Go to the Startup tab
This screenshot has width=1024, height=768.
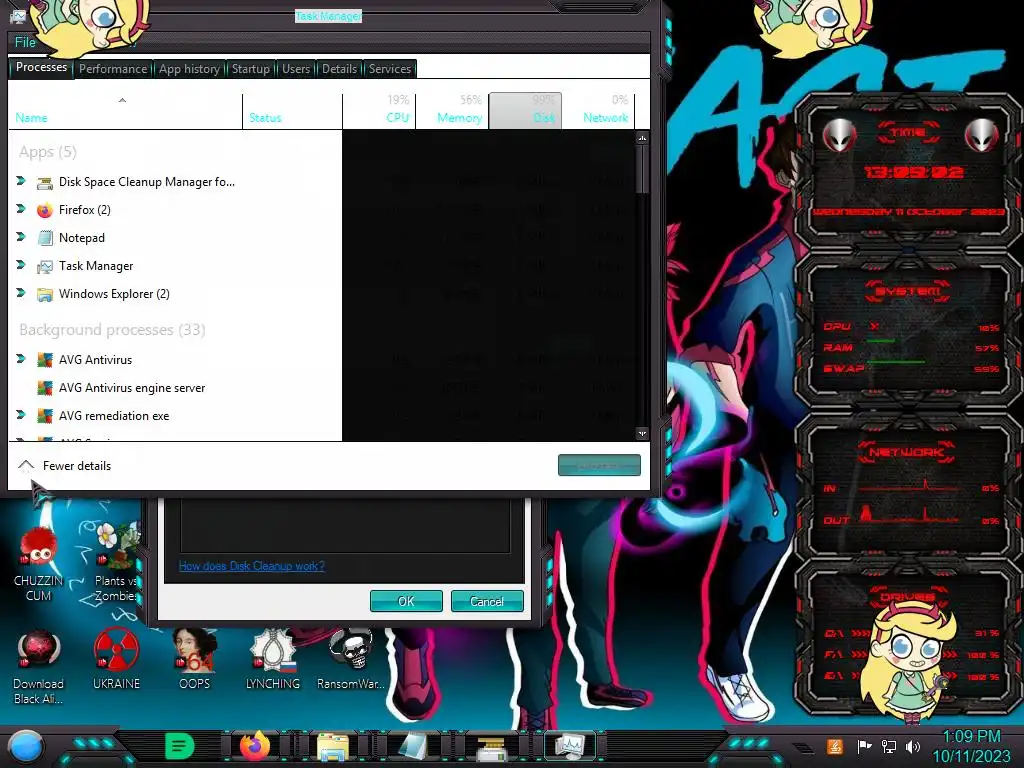tap(251, 69)
